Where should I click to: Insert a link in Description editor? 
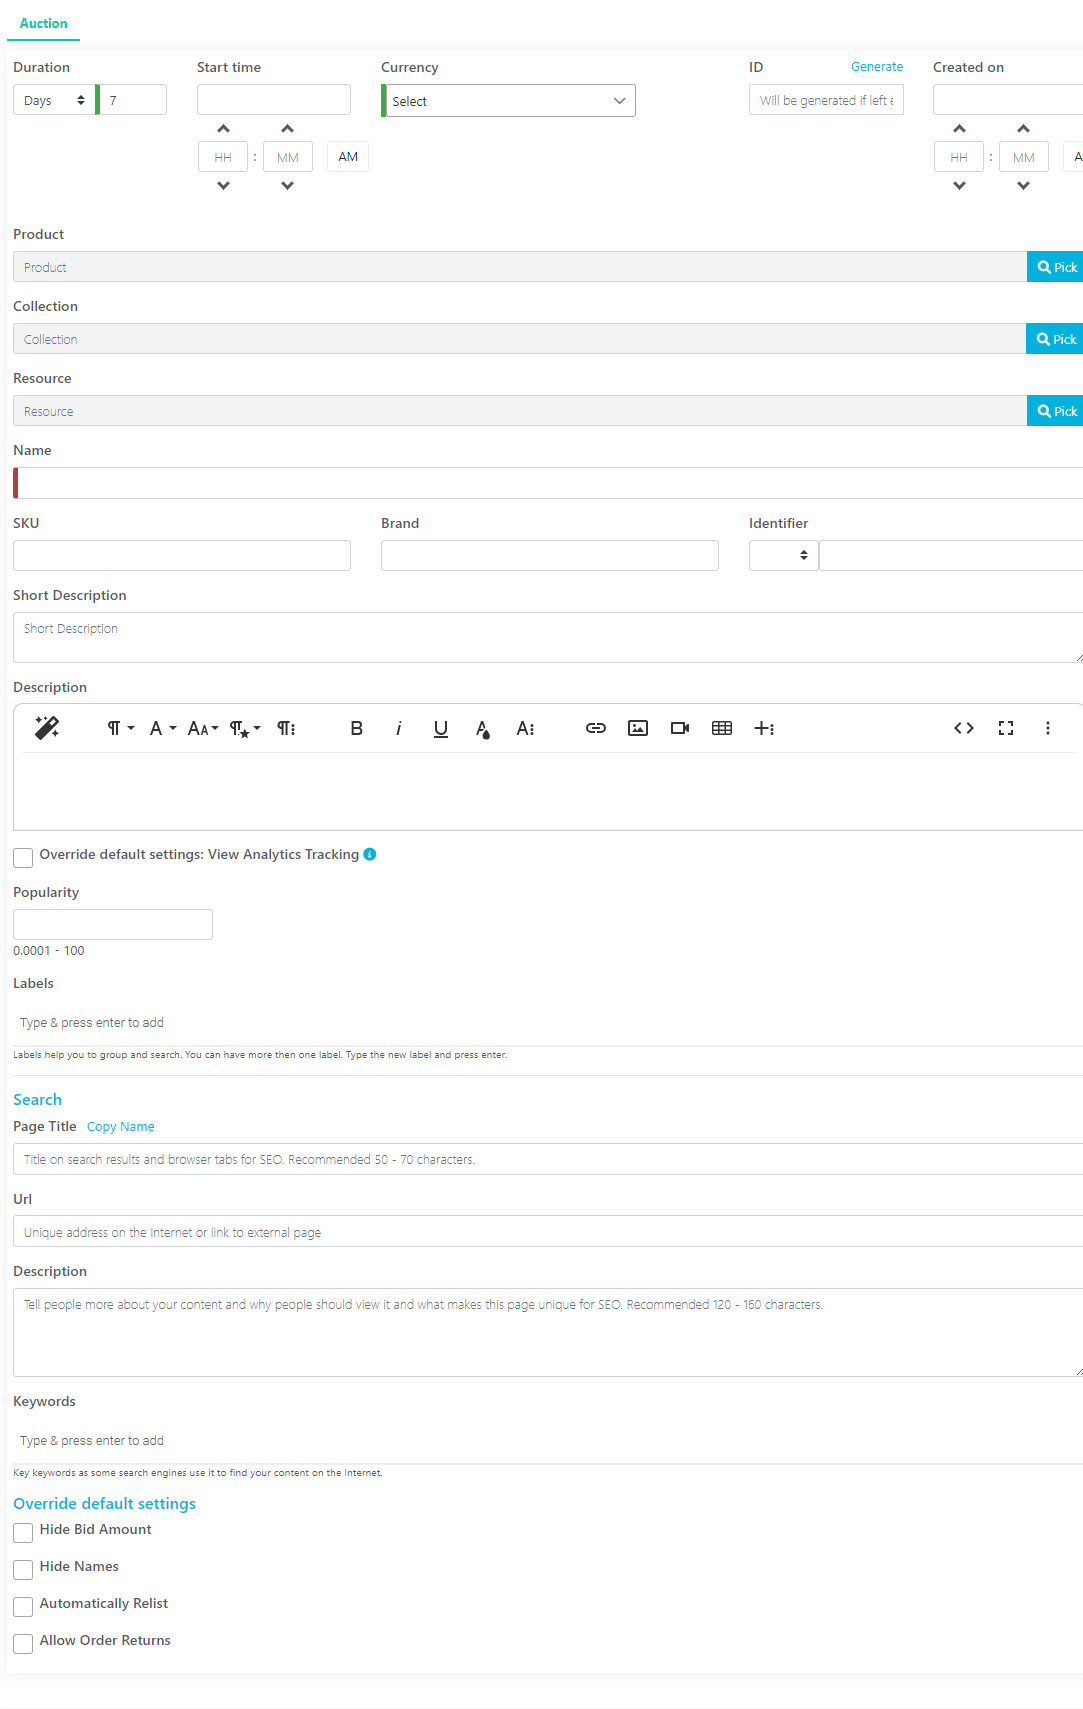coord(596,728)
